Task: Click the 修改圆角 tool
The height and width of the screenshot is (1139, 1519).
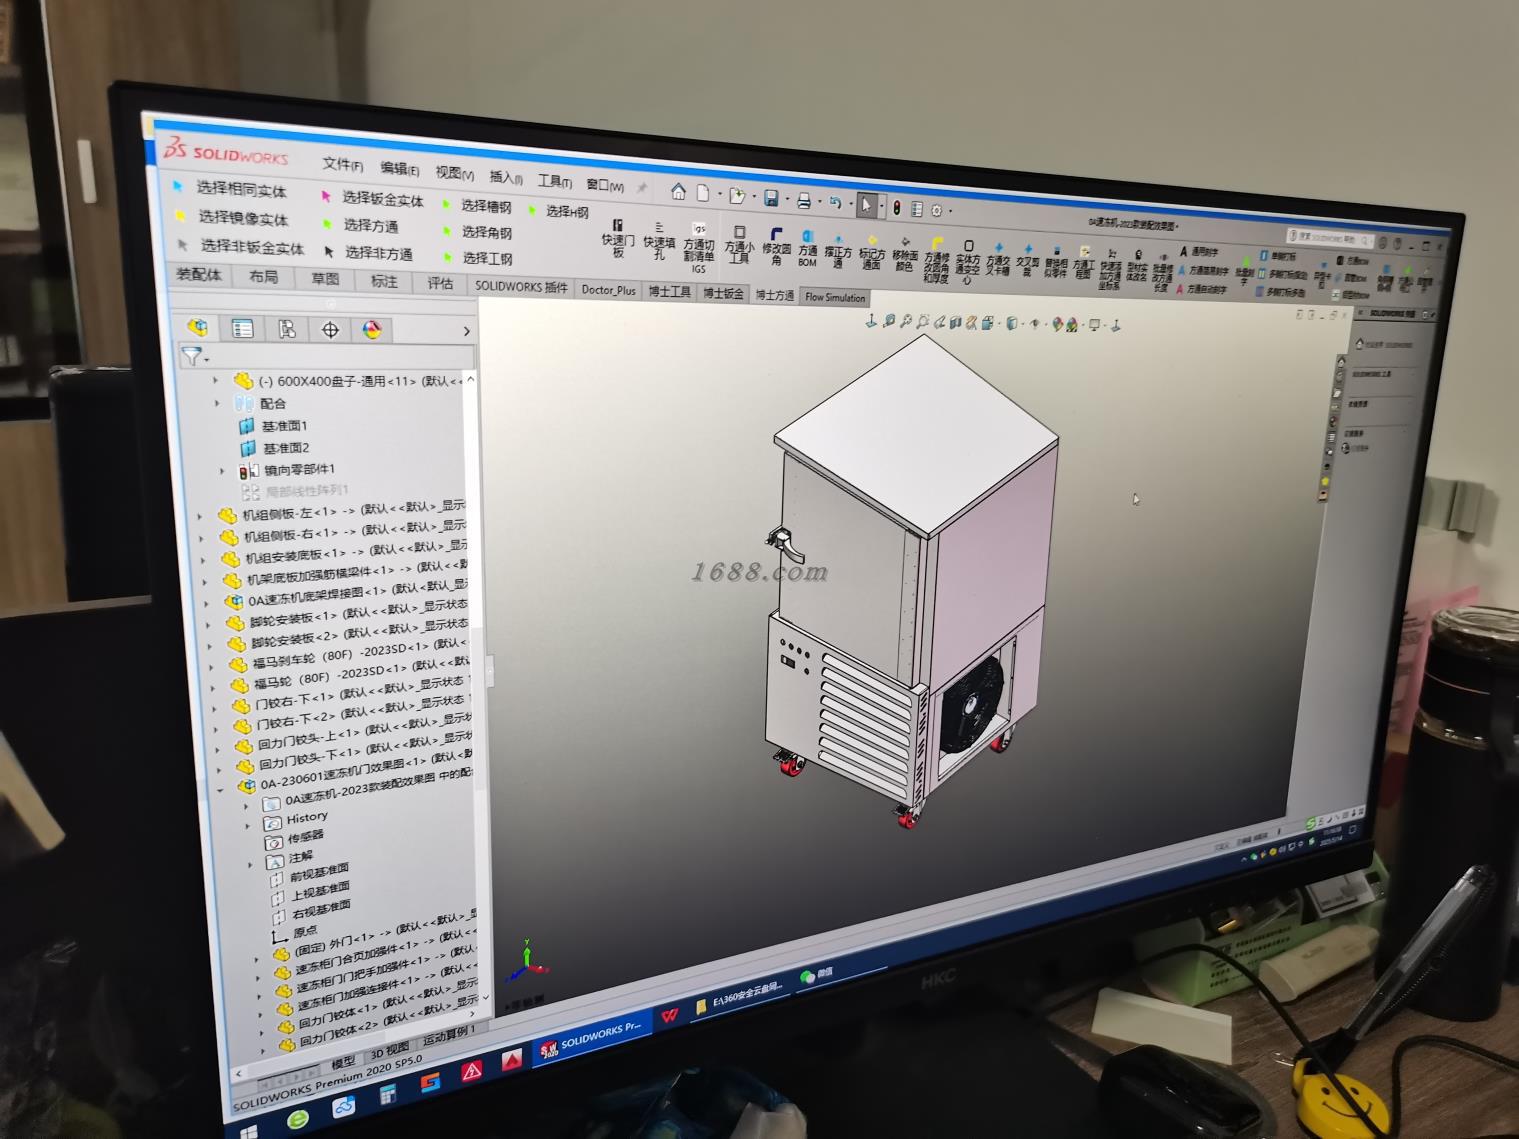Action: 776,247
